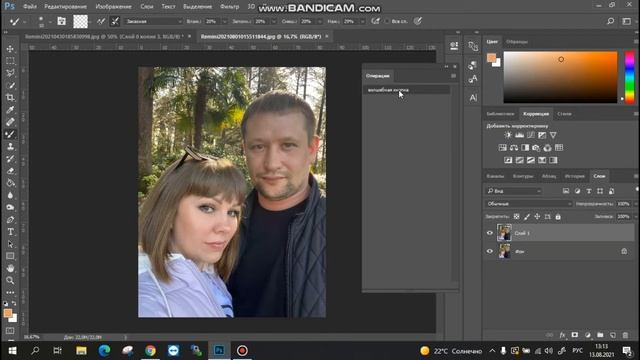Open Chrome from the taskbar
The height and width of the screenshot is (360, 640).
pos(150,351)
